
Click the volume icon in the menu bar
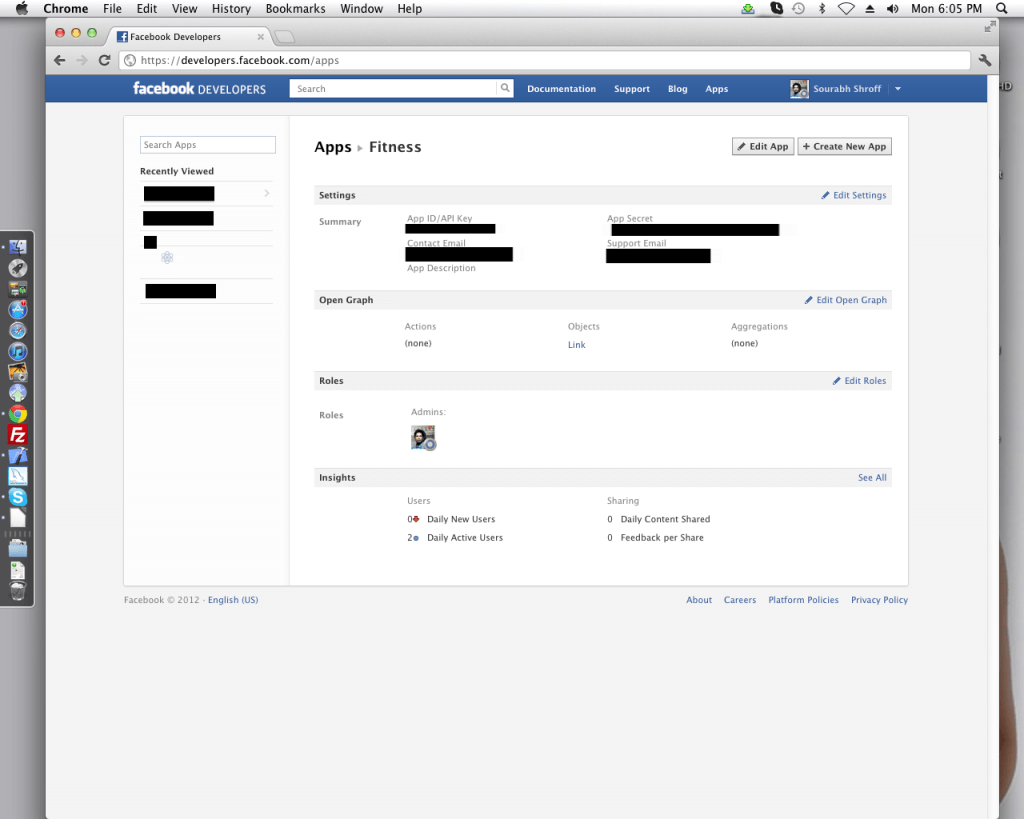point(892,8)
